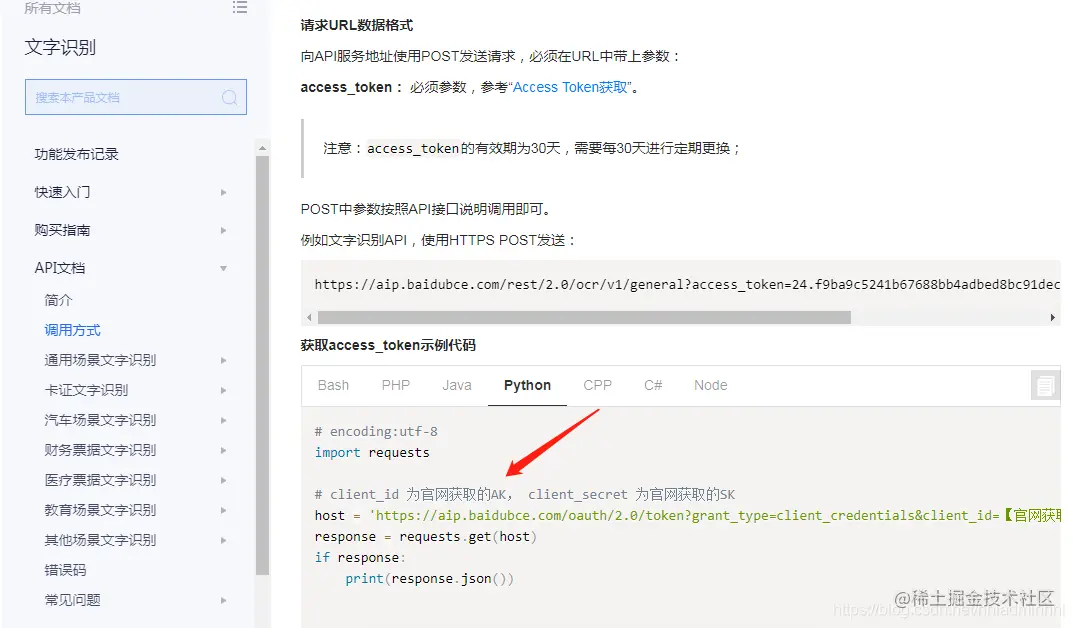Expand 汽车场景文字识别 submenu
The width and height of the screenshot is (1074, 628).
[x=223, y=420]
